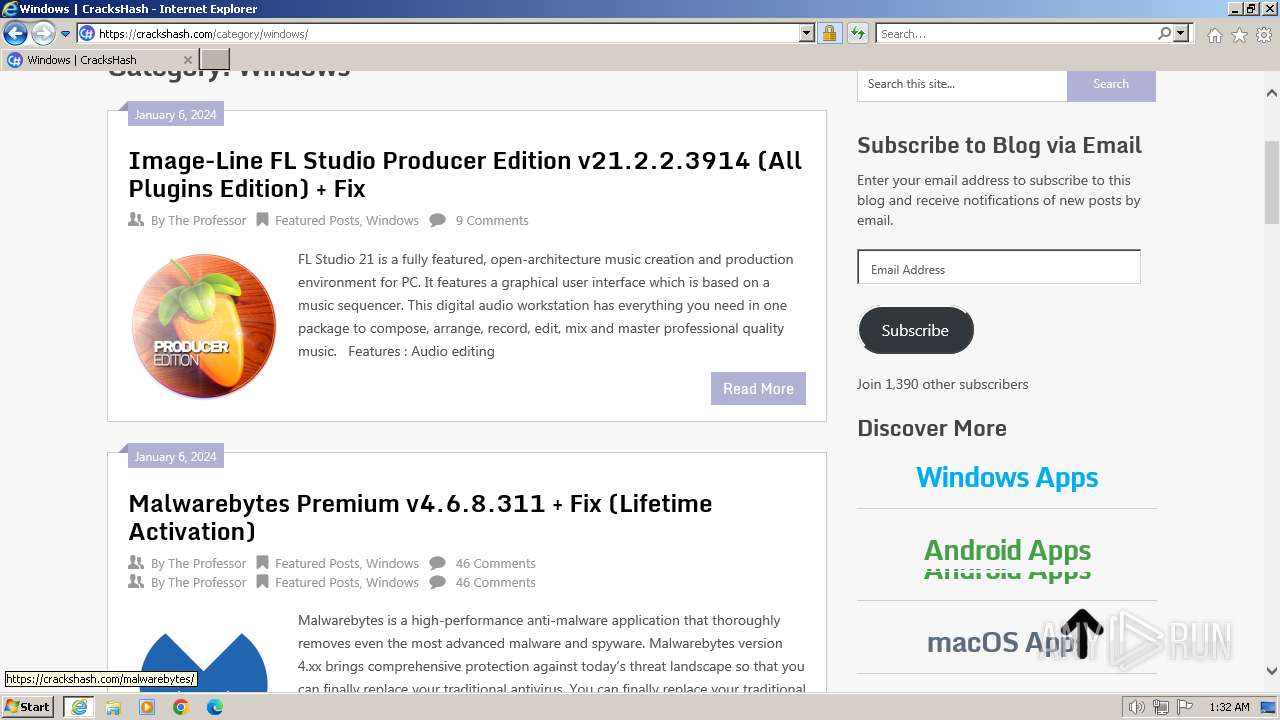Viewport: 1280px width, 720px height.
Task: Open Tools gear icon
Action: 1264,35
